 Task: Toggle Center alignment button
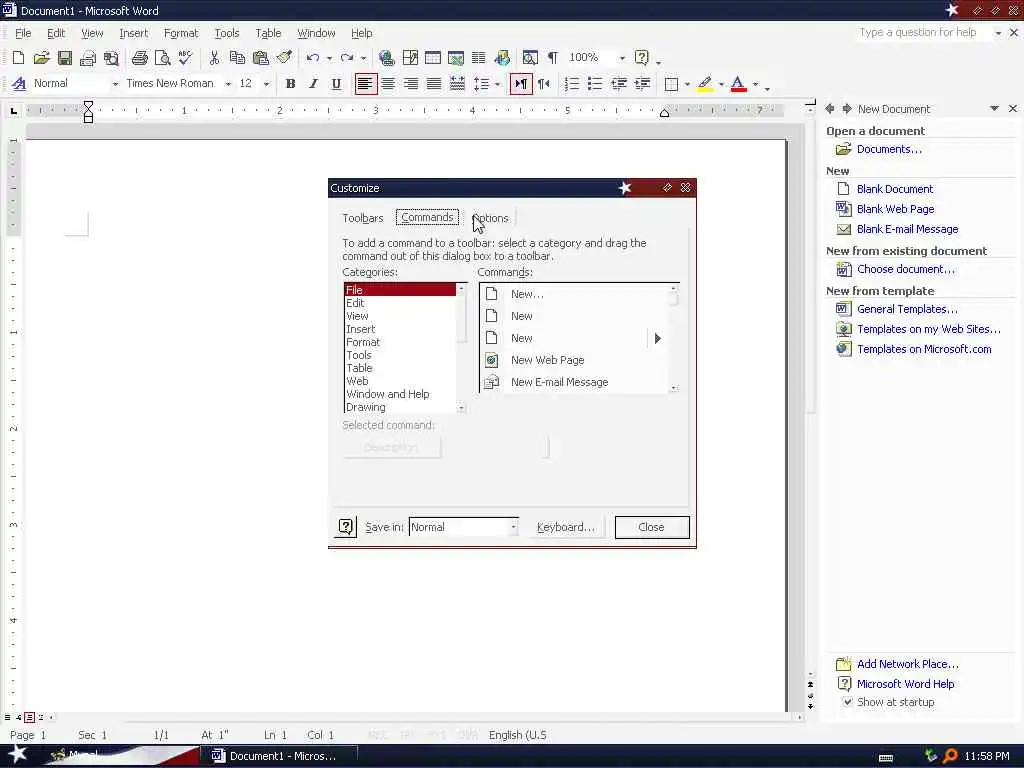(388, 84)
